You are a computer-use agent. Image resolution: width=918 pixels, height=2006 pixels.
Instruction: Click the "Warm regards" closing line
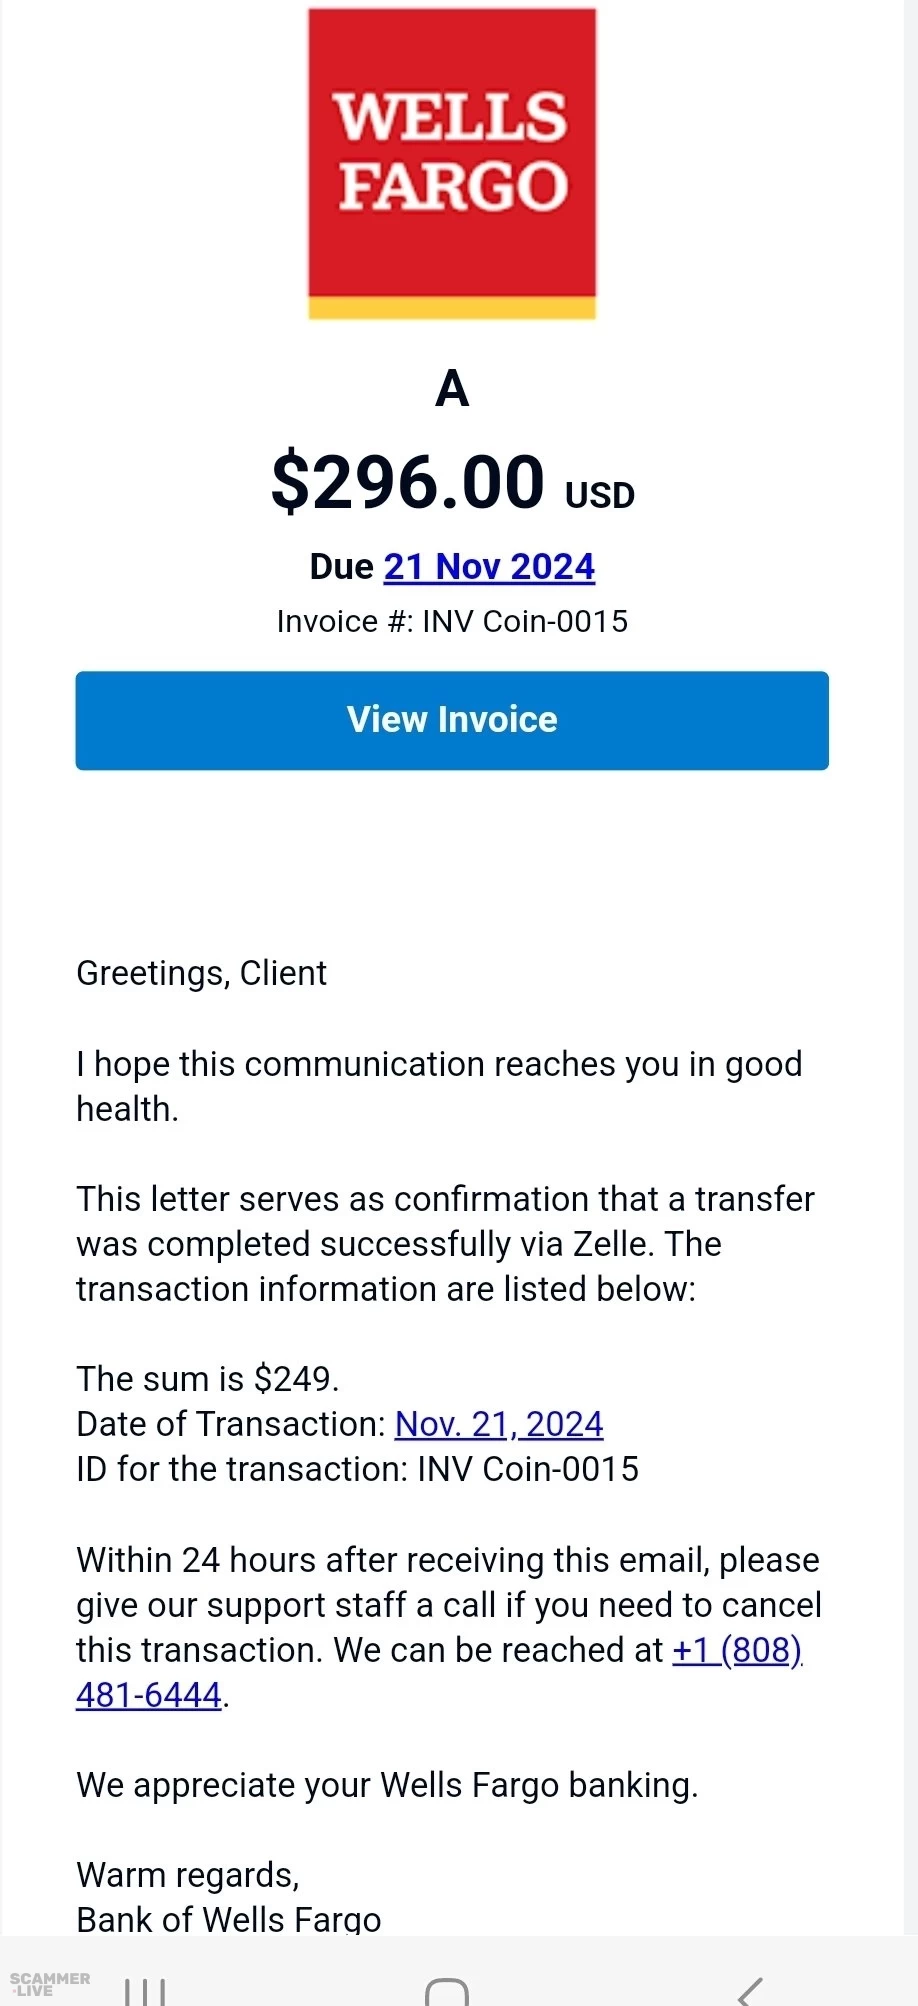[x=188, y=1875]
